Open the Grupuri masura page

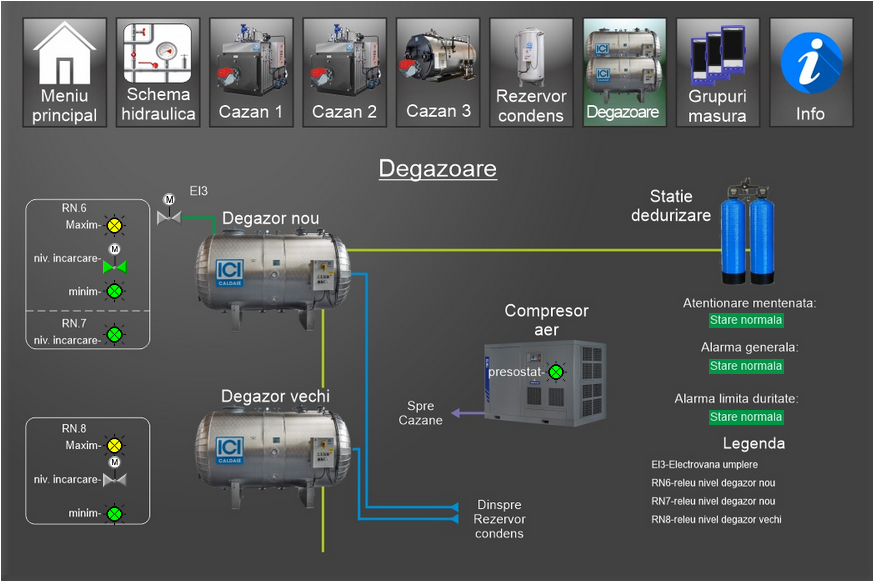click(x=717, y=72)
